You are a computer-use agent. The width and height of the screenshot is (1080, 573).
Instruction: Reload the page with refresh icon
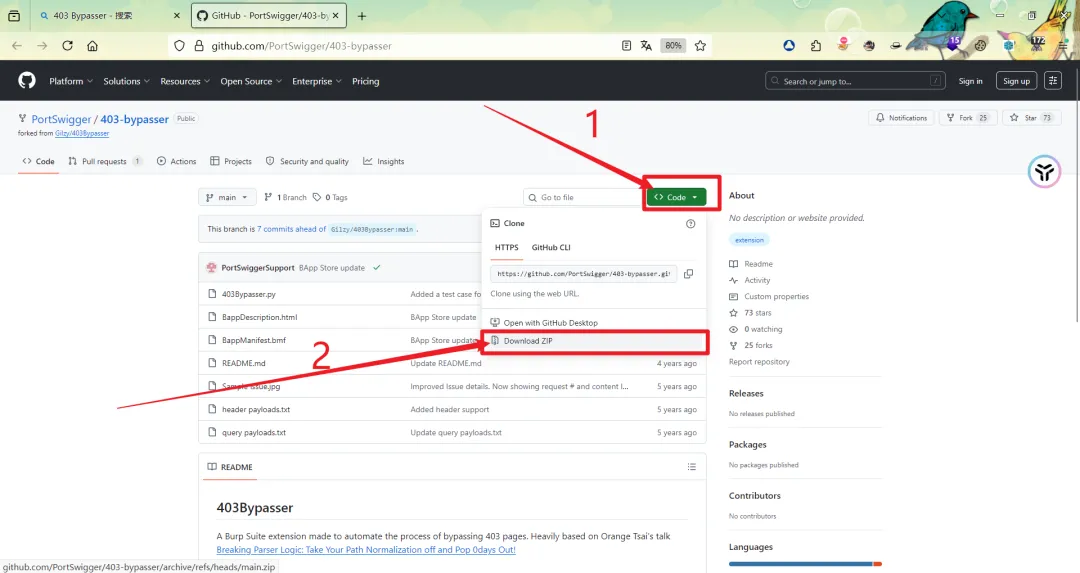coord(68,45)
